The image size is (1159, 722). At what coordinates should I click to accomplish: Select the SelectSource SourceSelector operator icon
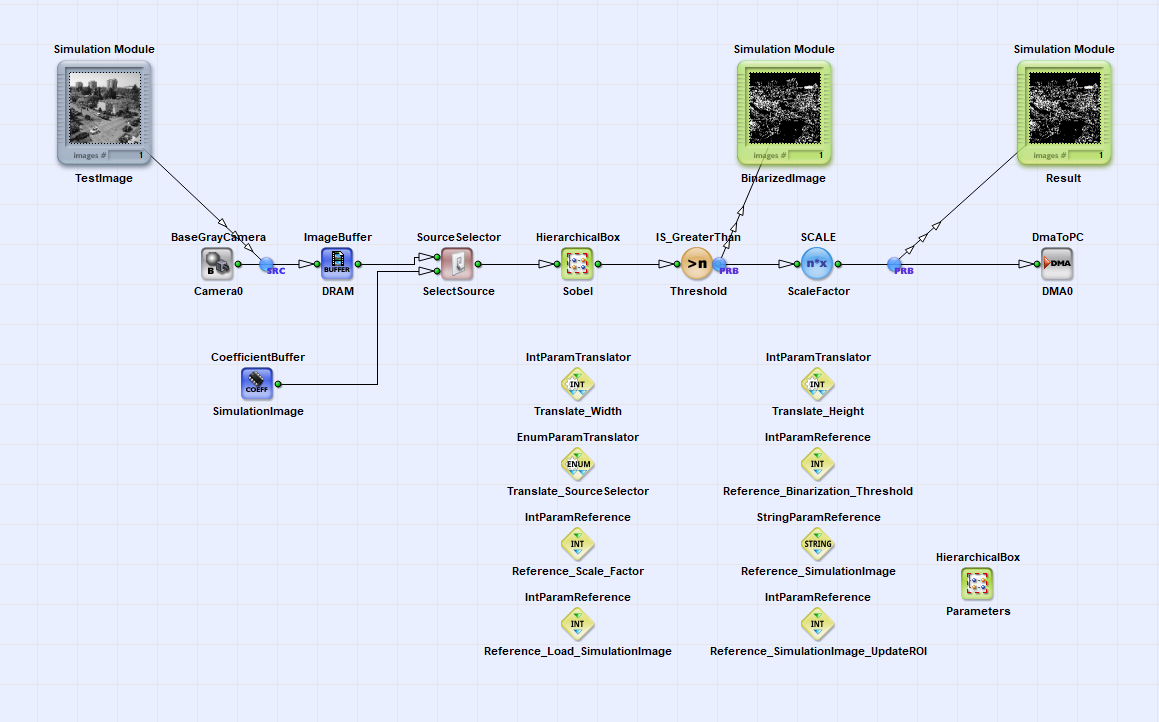pos(458,264)
